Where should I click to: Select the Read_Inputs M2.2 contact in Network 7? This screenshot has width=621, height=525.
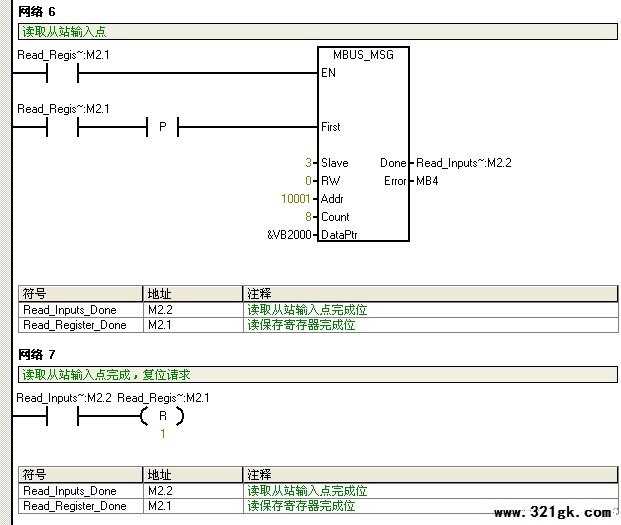click(63, 416)
